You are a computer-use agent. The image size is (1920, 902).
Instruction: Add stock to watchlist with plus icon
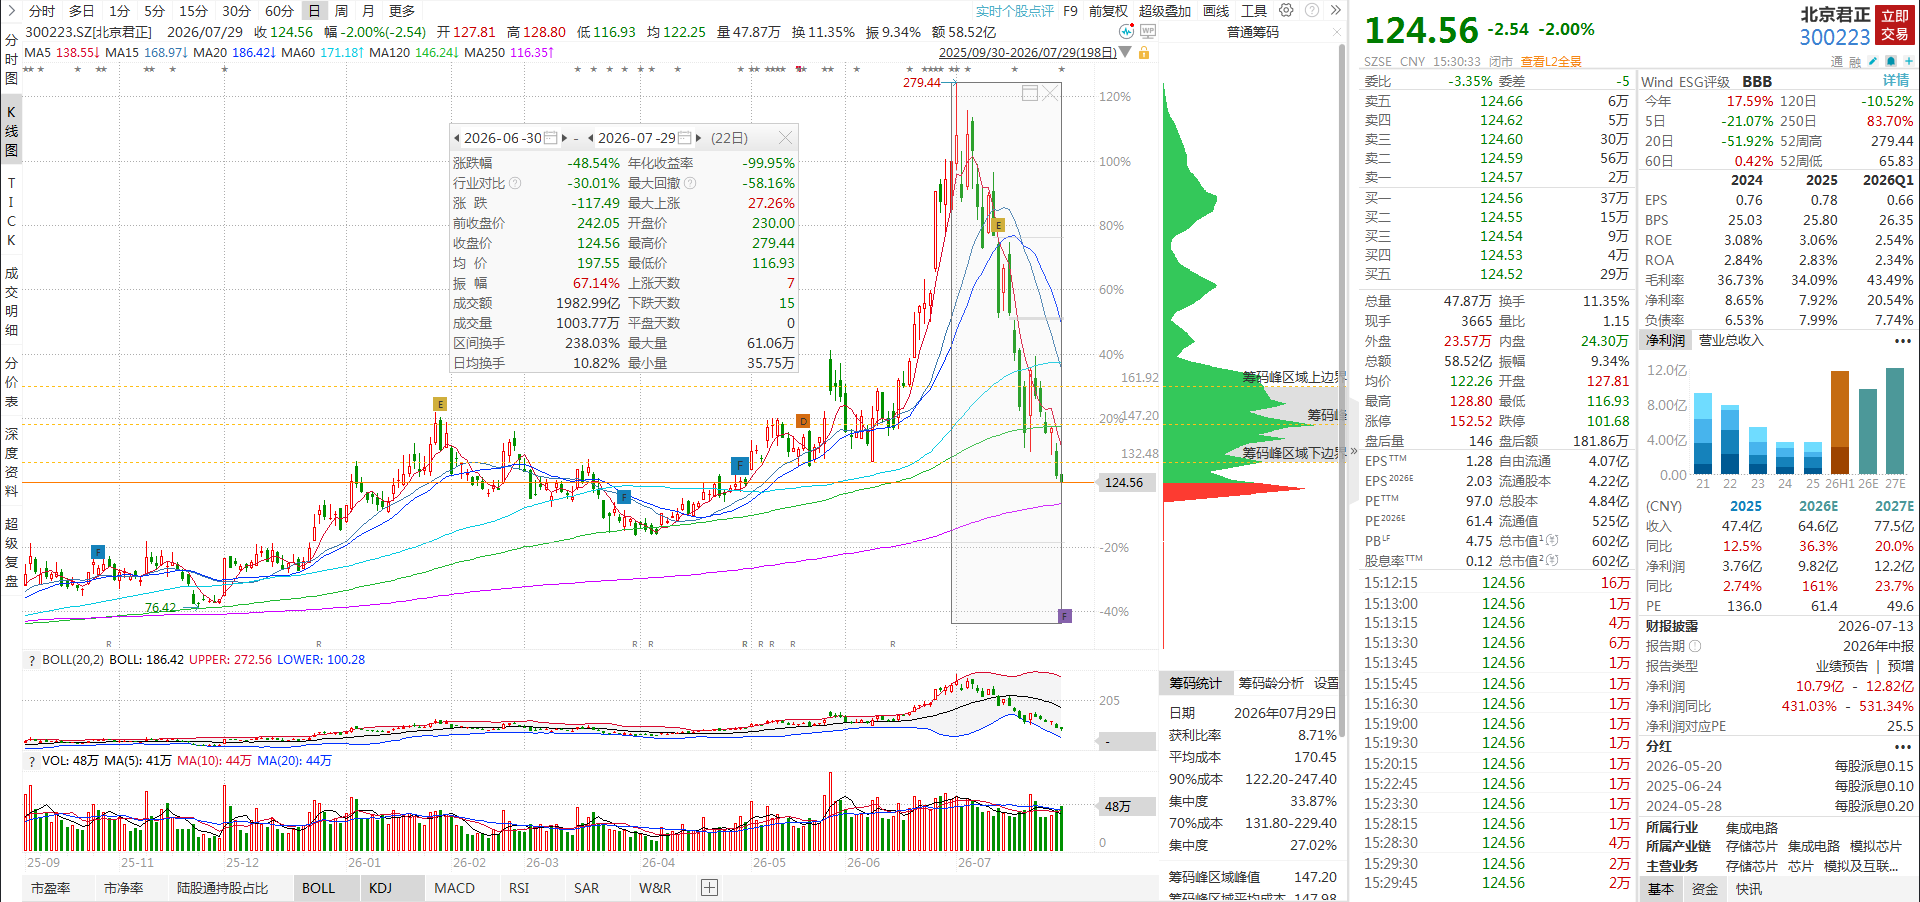coord(1909,61)
